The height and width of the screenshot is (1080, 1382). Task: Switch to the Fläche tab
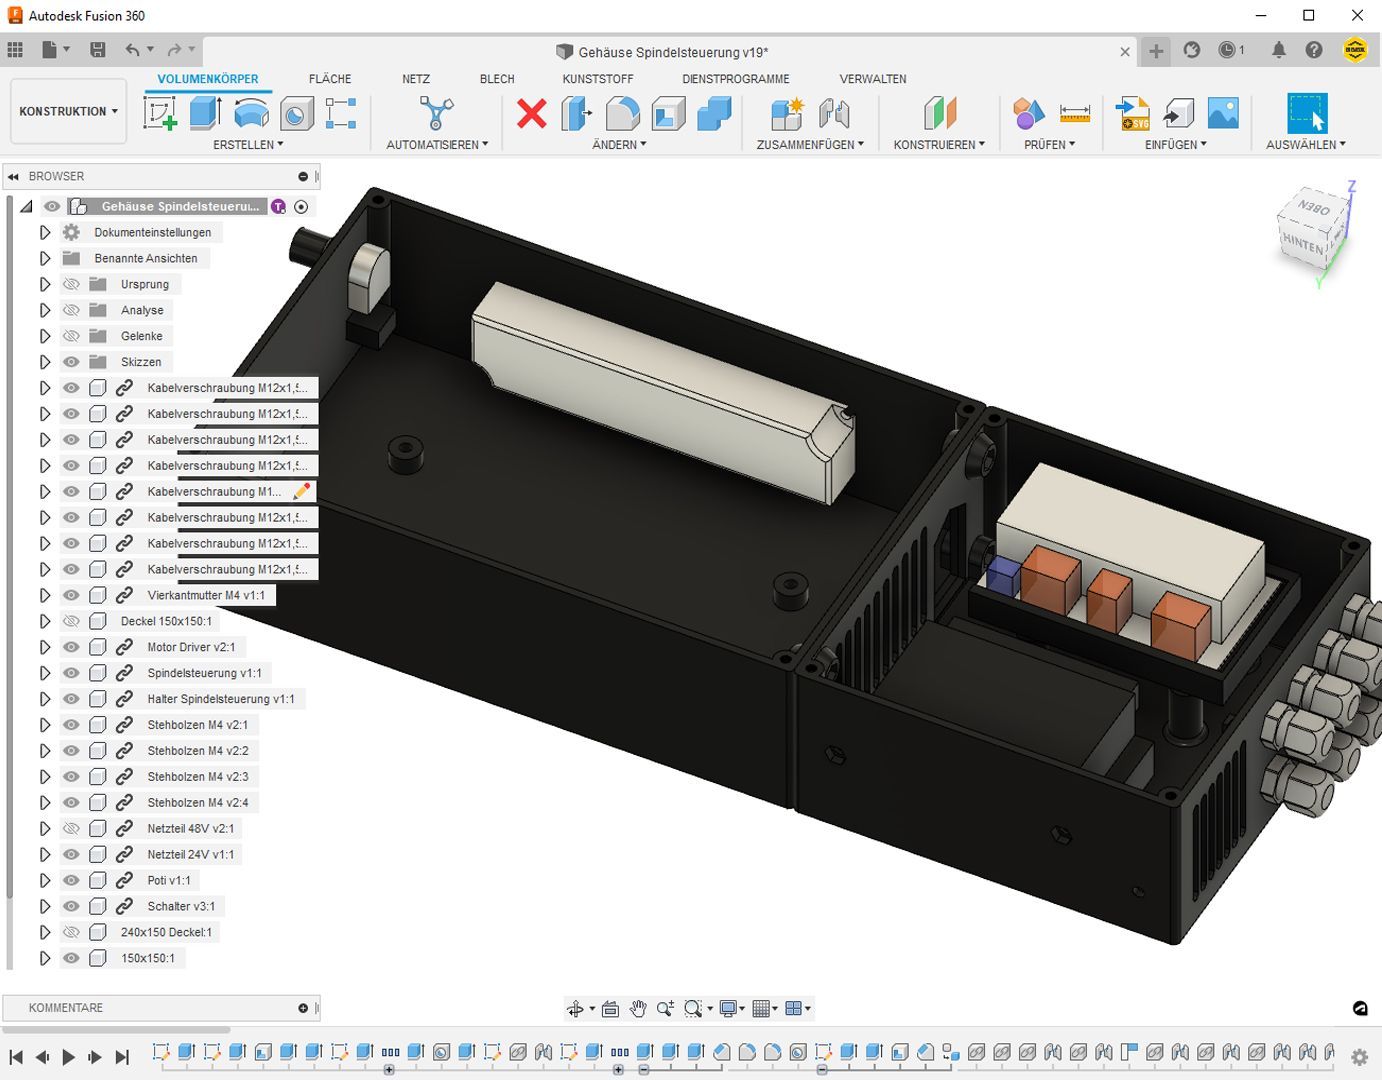[x=329, y=79]
